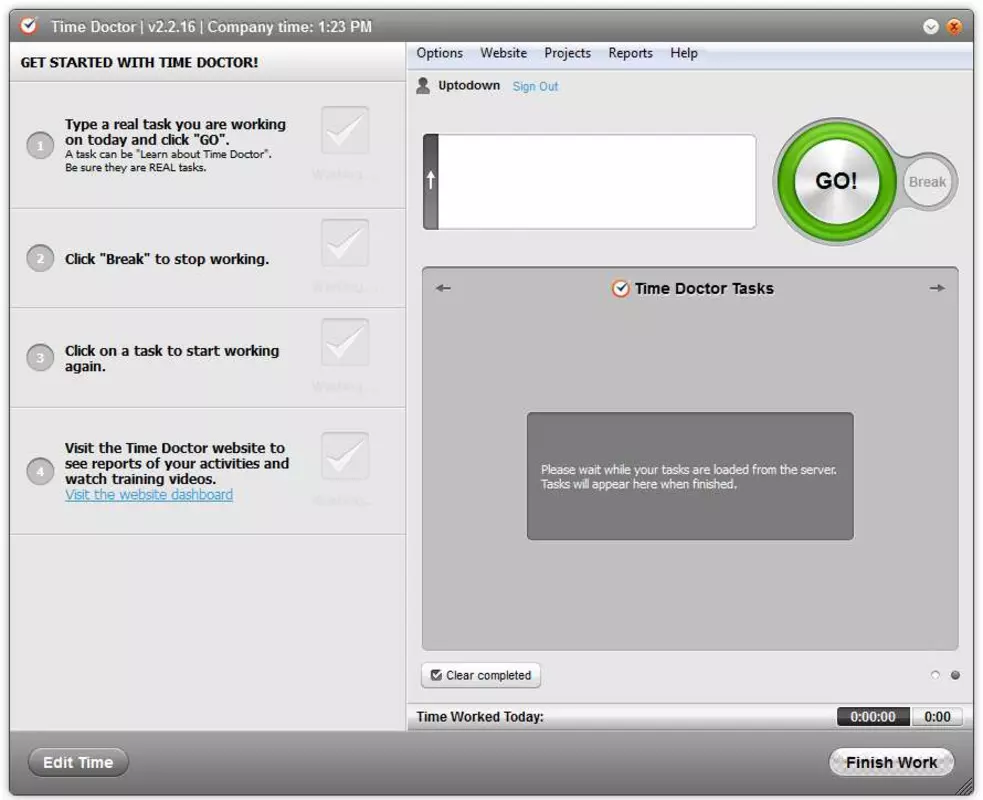Open the Help menu

684,53
